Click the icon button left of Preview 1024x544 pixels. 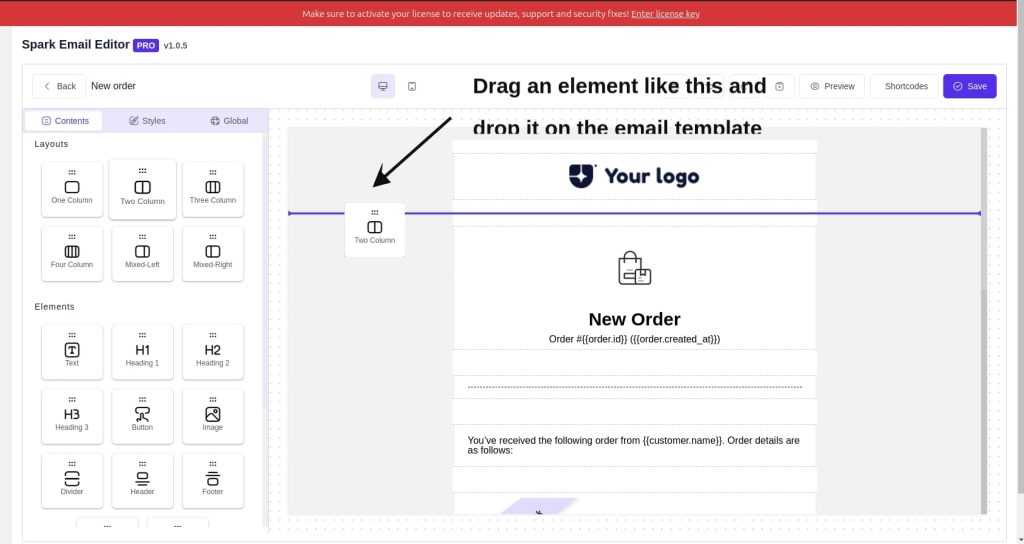coord(779,86)
